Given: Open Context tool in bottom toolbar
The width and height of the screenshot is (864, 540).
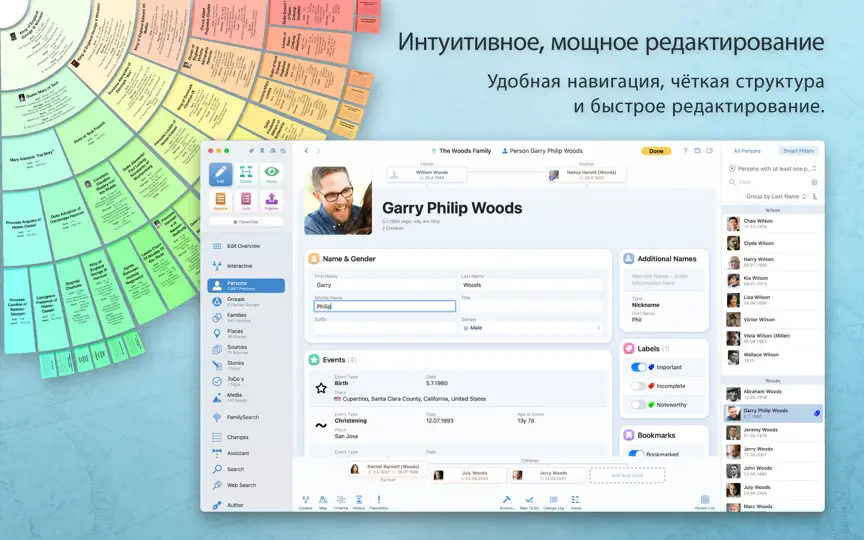Looking at the screenshot, I should point(305,502).
